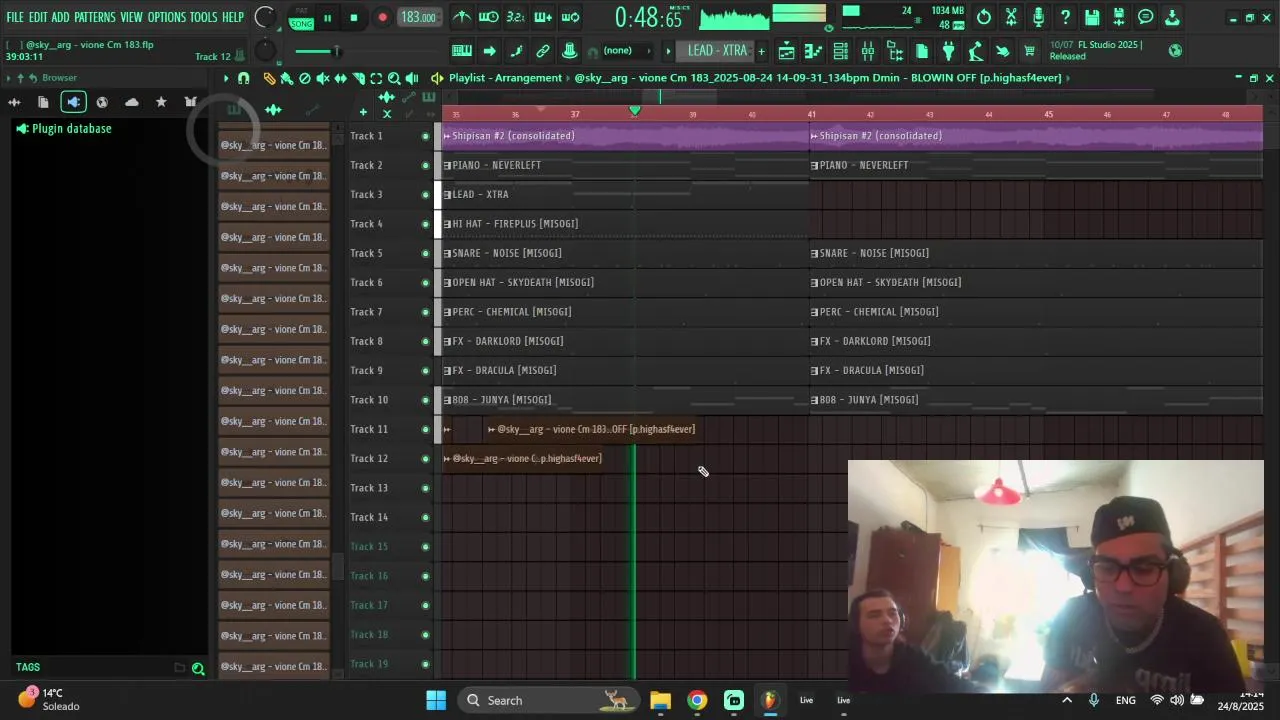The height and width of the screenshot is (720, 1280).
Task: Open Google Chrome from taskbar
Action: coord(697,700)
